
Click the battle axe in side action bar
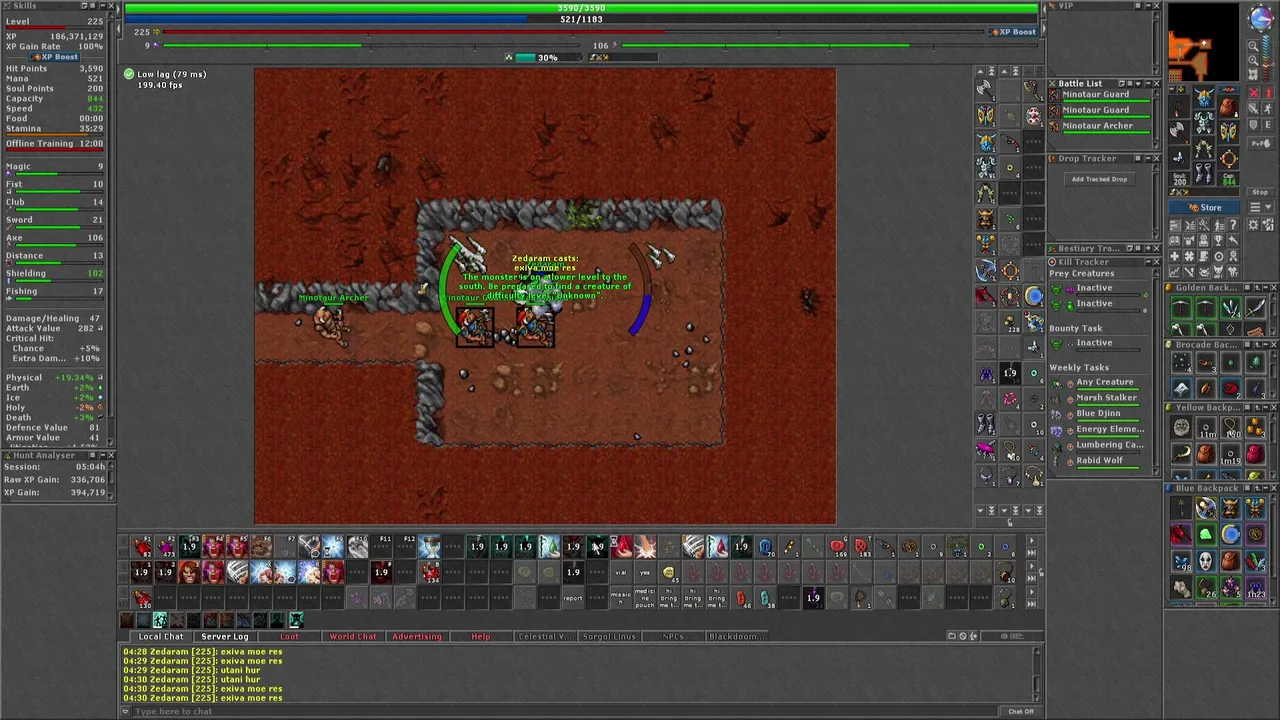984,88
